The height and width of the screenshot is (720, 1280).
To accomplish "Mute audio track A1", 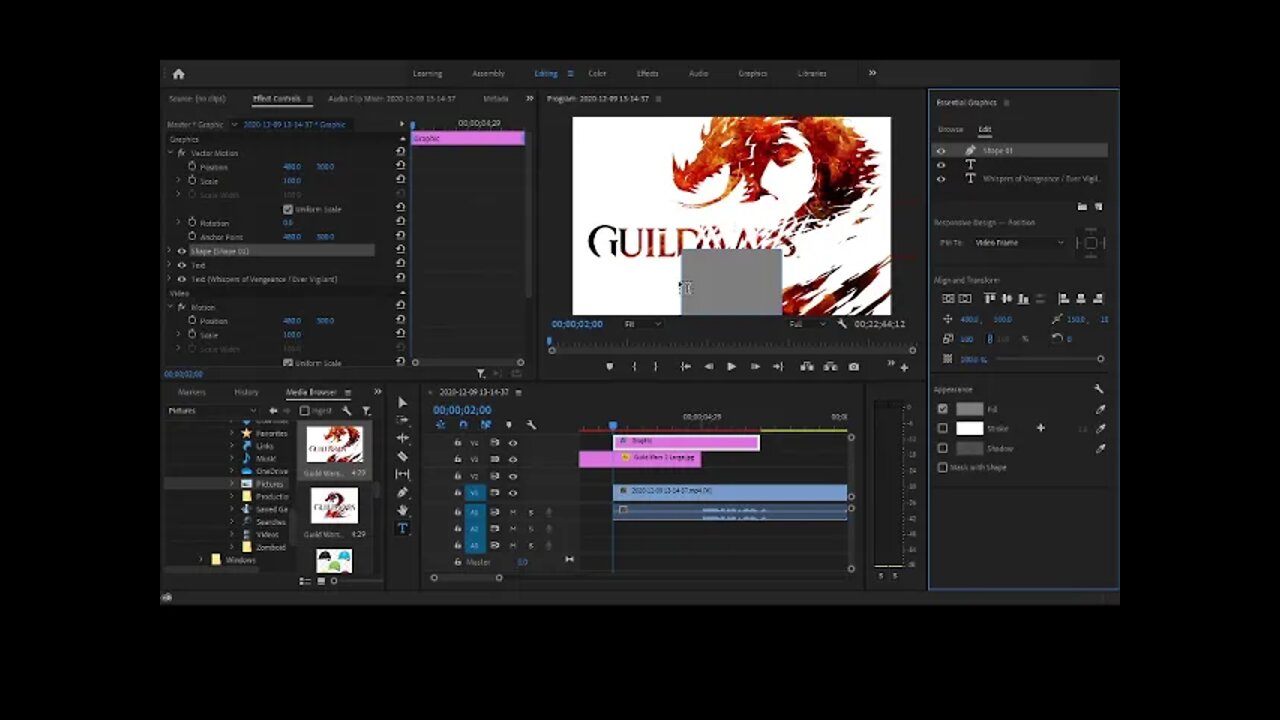I will tap(513, 512).
